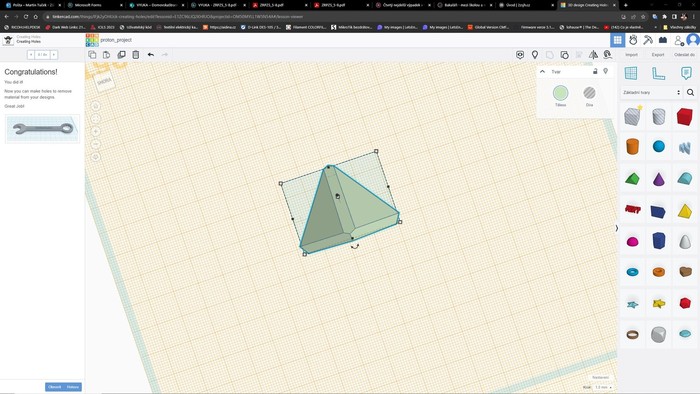This screenshot has width=700, height=394.
Task: Click the Zoom out canvas button
Action: [96, 144]
